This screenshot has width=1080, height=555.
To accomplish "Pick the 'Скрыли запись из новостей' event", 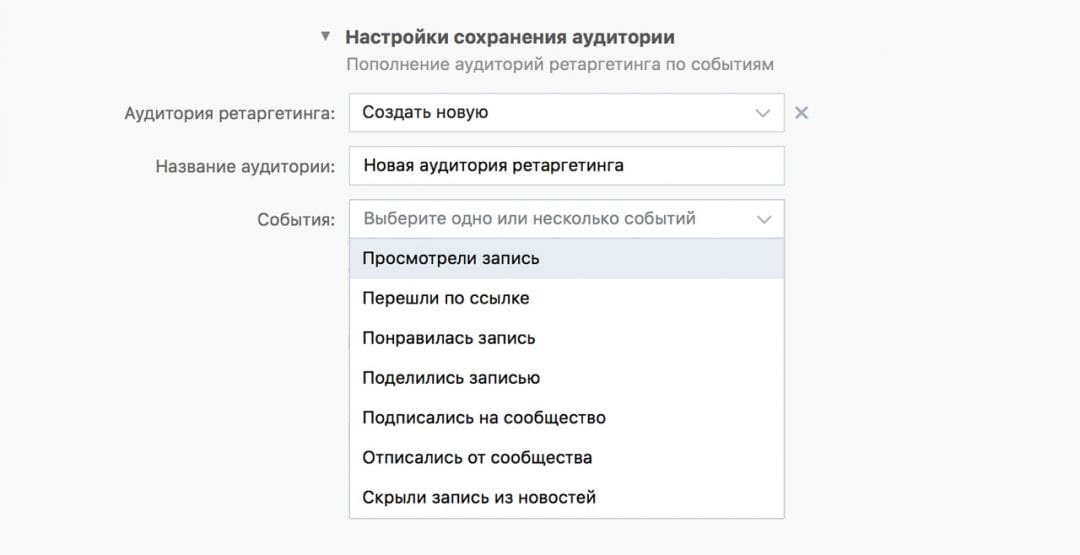I will (479, 497).
